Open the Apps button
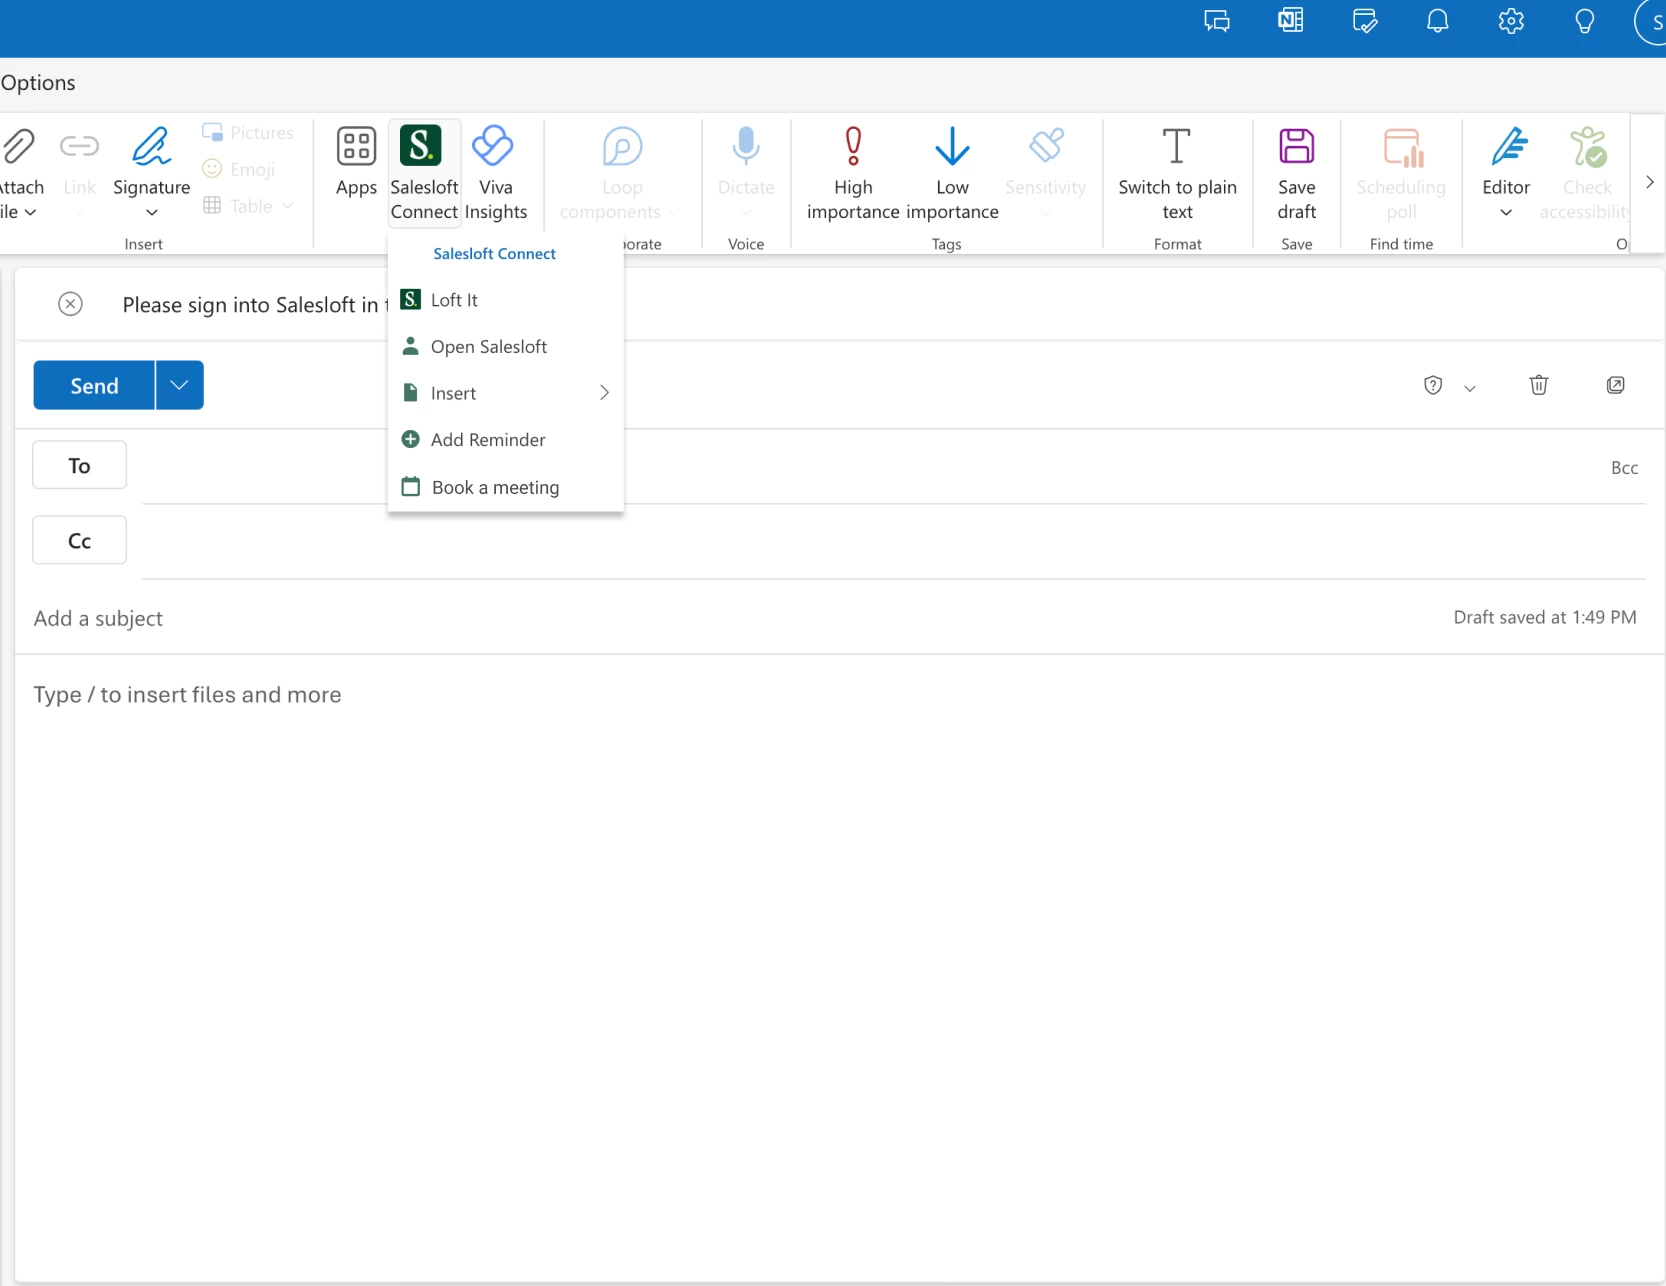1666x1286 pixels. 356,160
